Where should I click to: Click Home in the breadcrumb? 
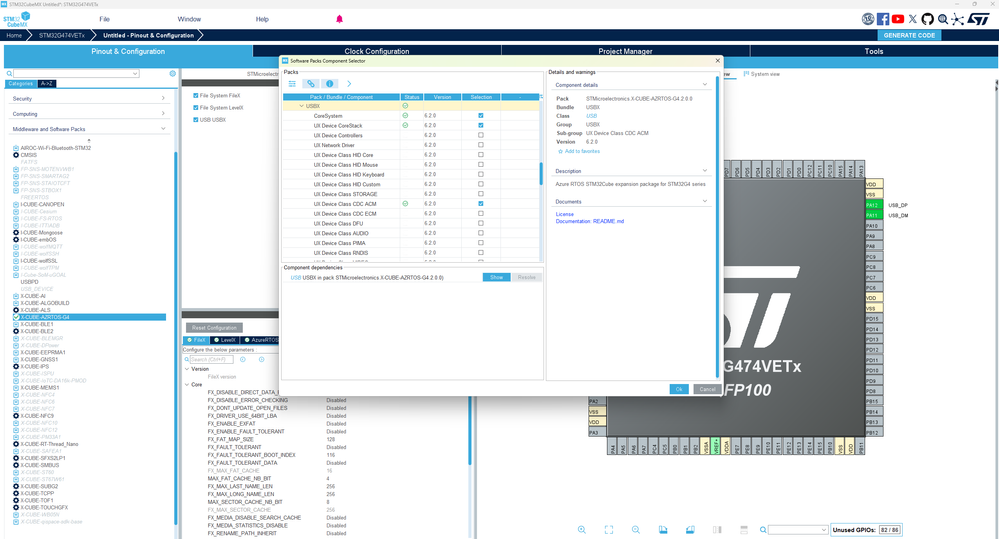tap(14, 36)
